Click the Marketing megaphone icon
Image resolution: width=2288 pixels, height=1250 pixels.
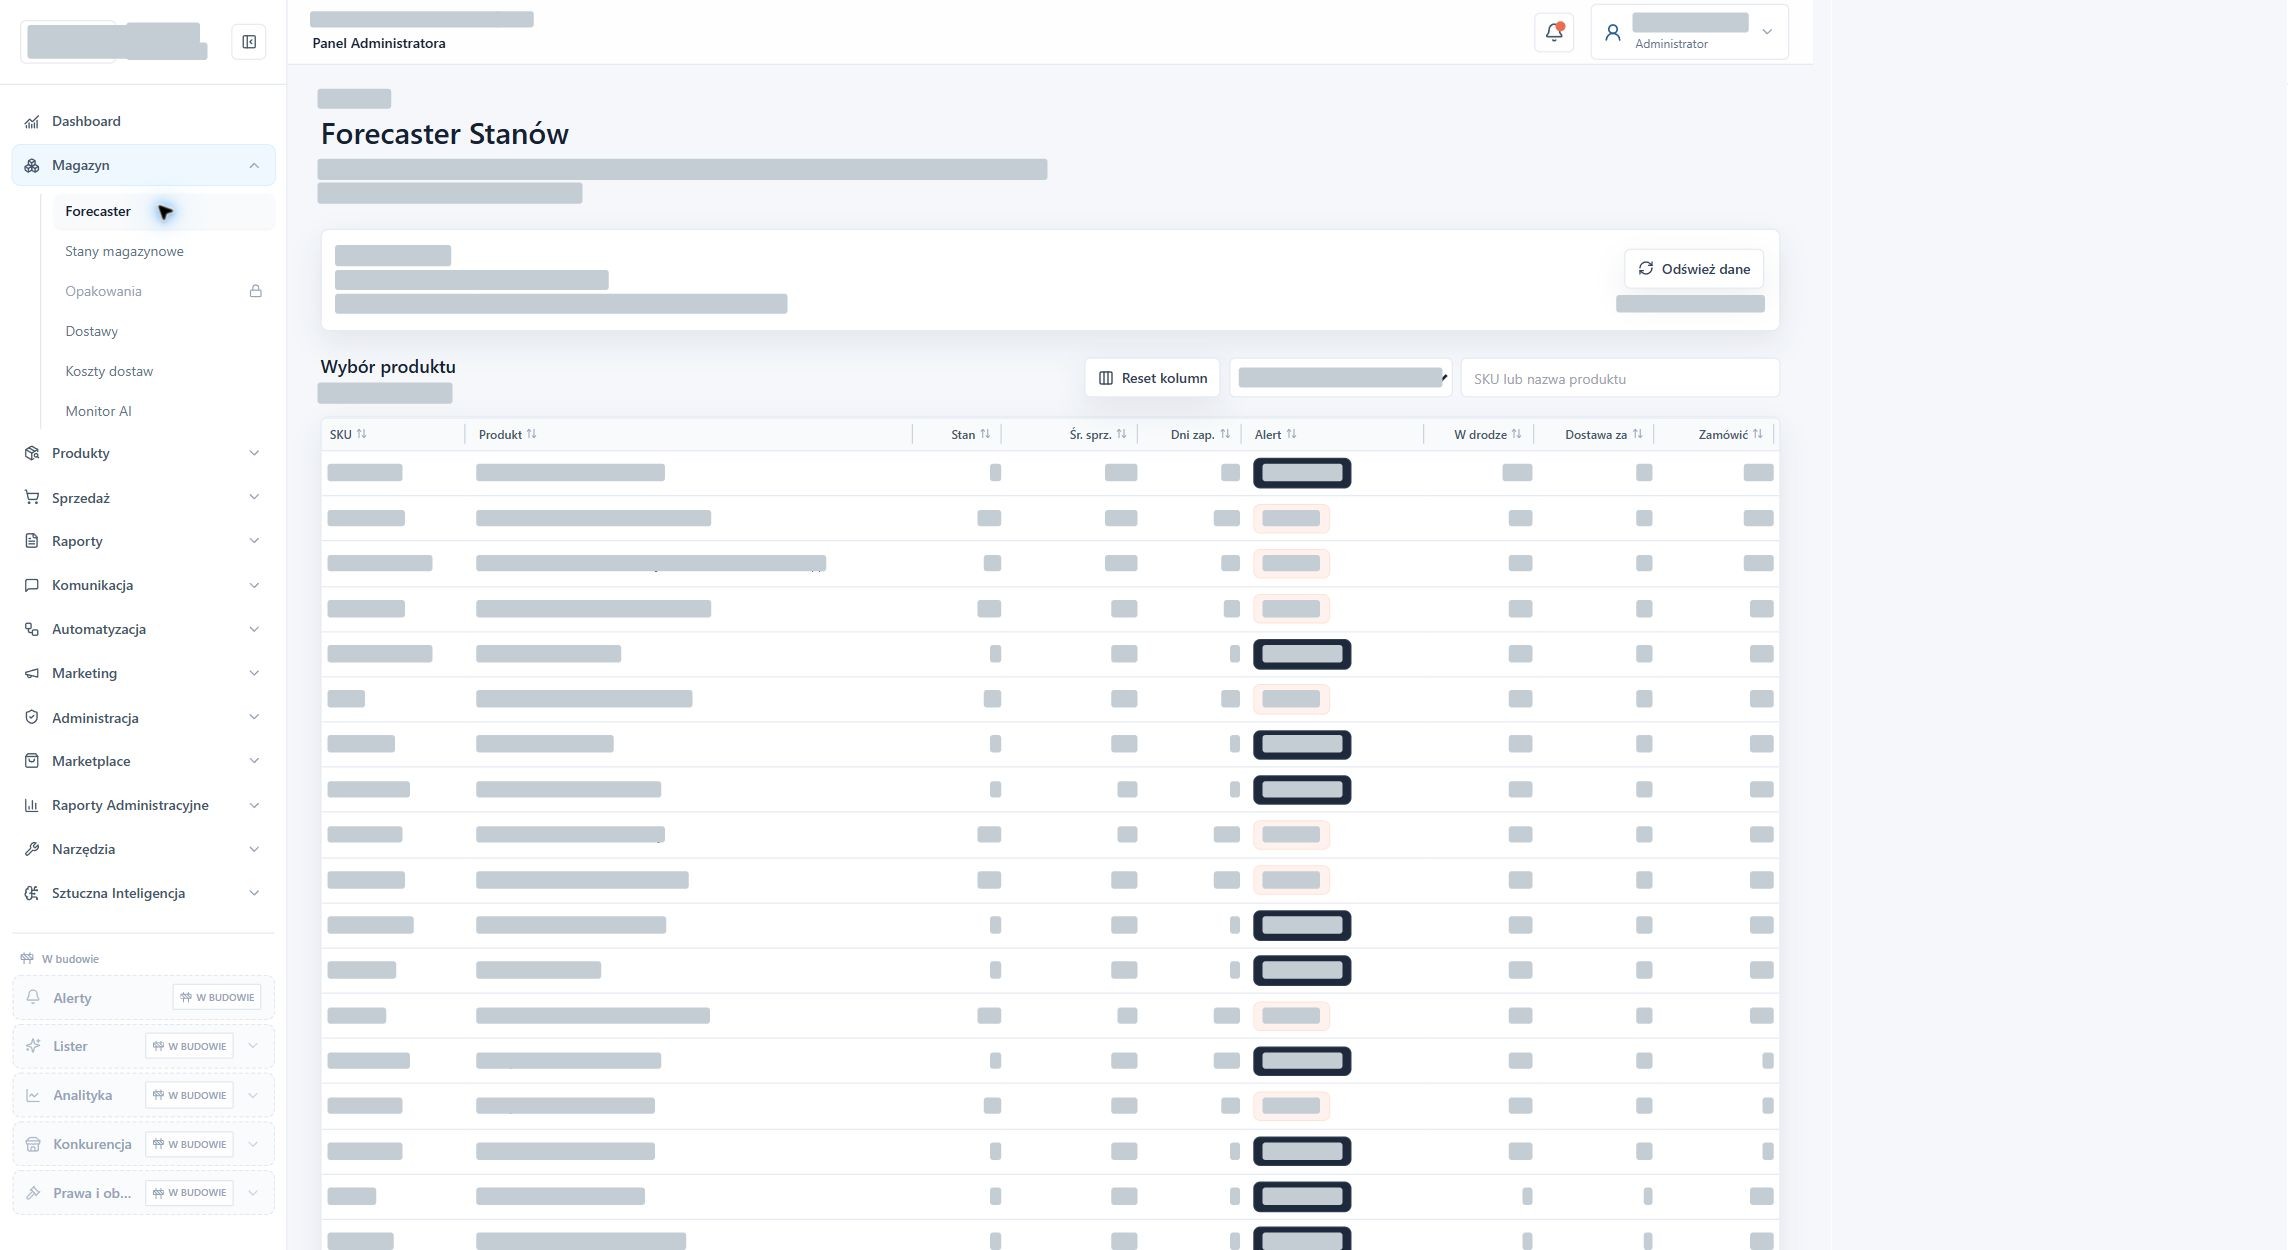point(32,673)
